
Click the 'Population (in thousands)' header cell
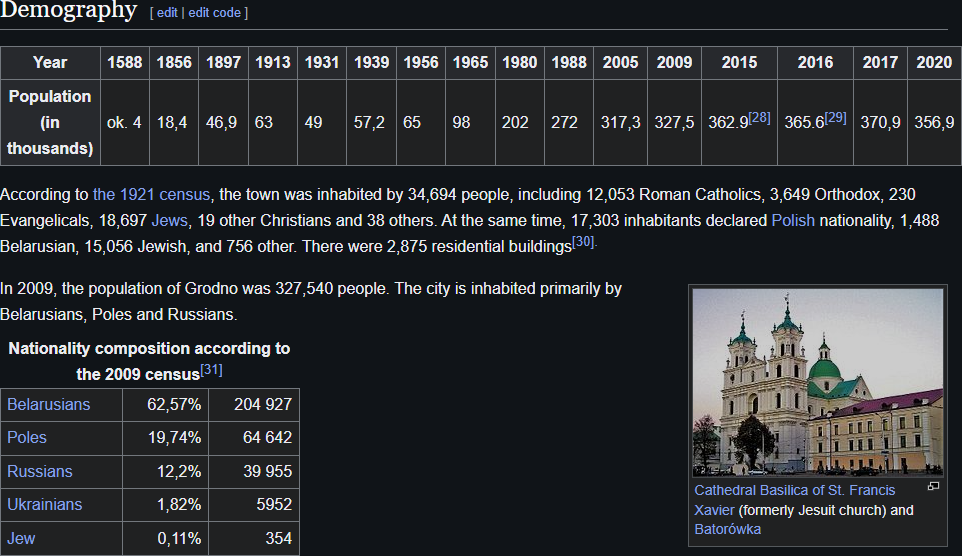[50, 122]
